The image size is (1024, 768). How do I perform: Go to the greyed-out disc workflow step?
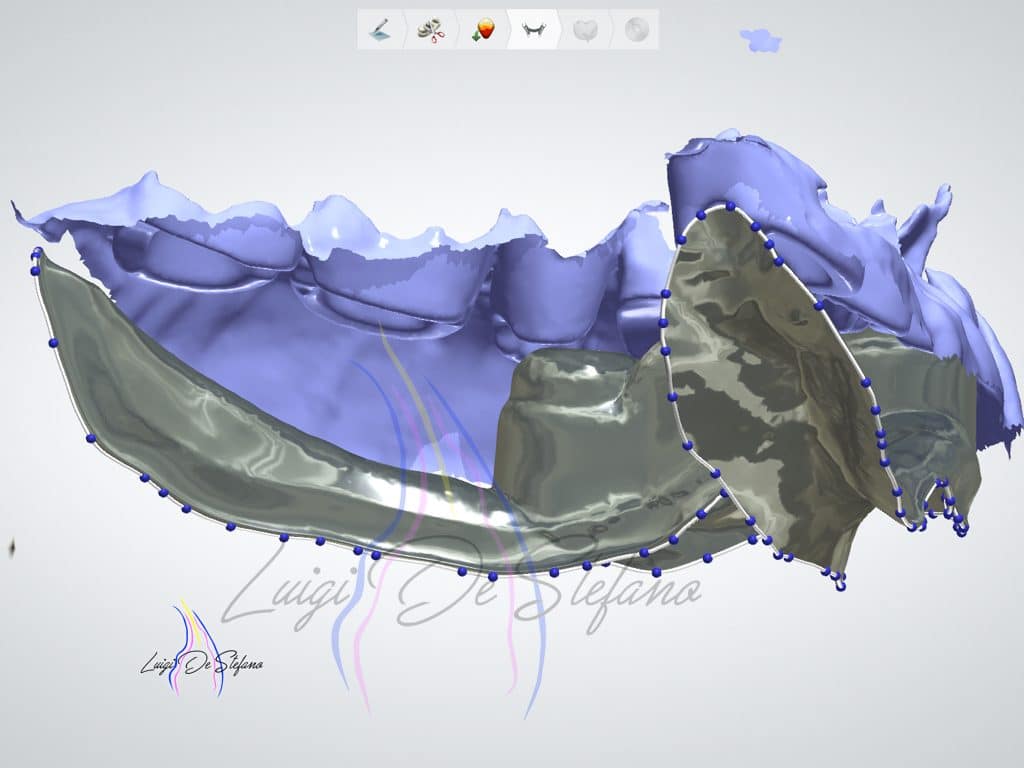tap(634, 30)
